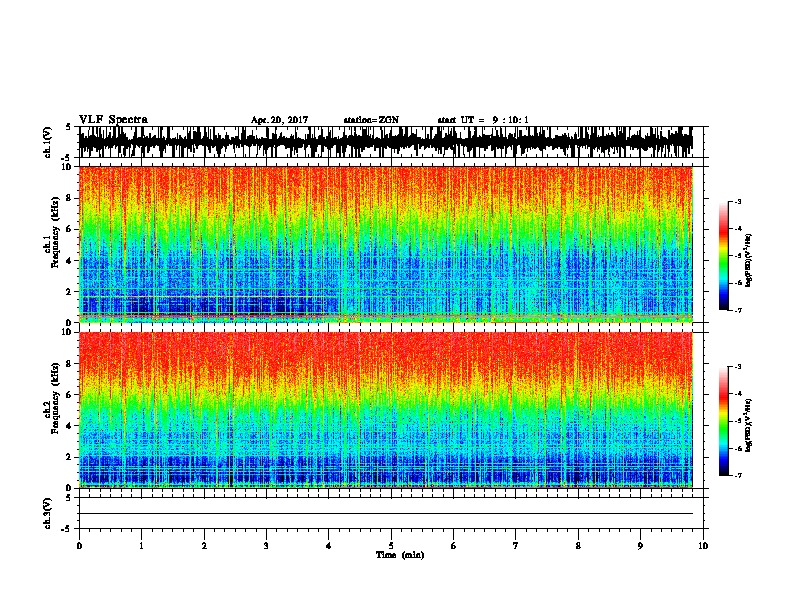The width and height of the screenshot is (792, 612).
Task: Click time axis tick label 7
Action: 516,546
